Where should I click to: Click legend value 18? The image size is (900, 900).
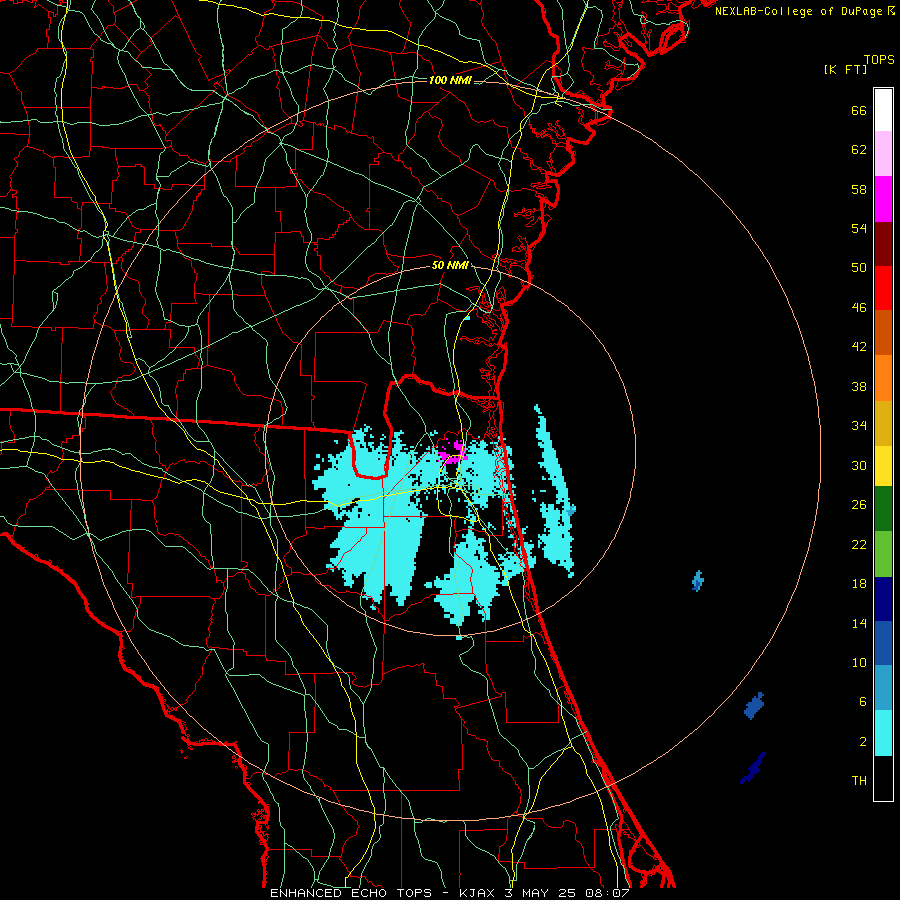(x=859, y=584)
